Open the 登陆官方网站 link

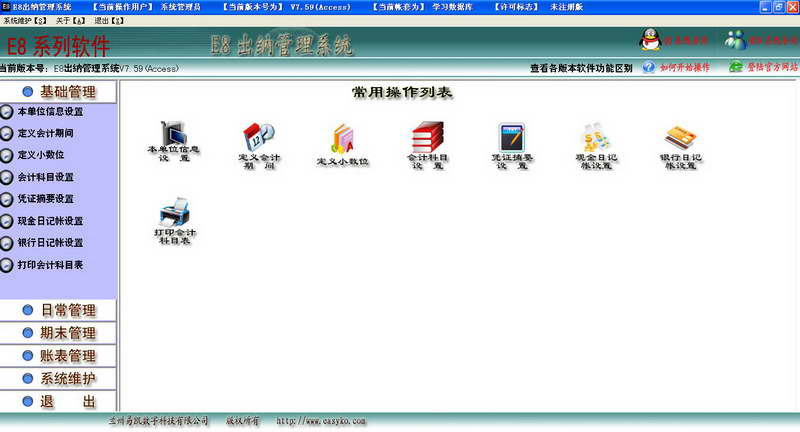(770, 68)
